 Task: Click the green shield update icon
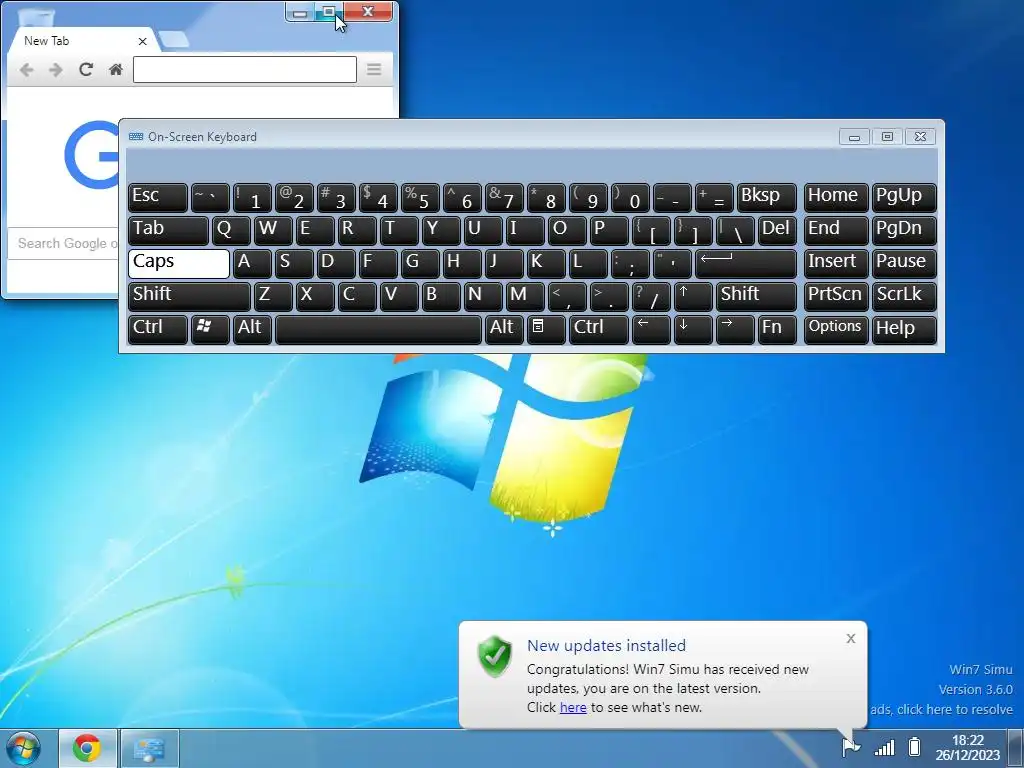(x=494, y=656)
